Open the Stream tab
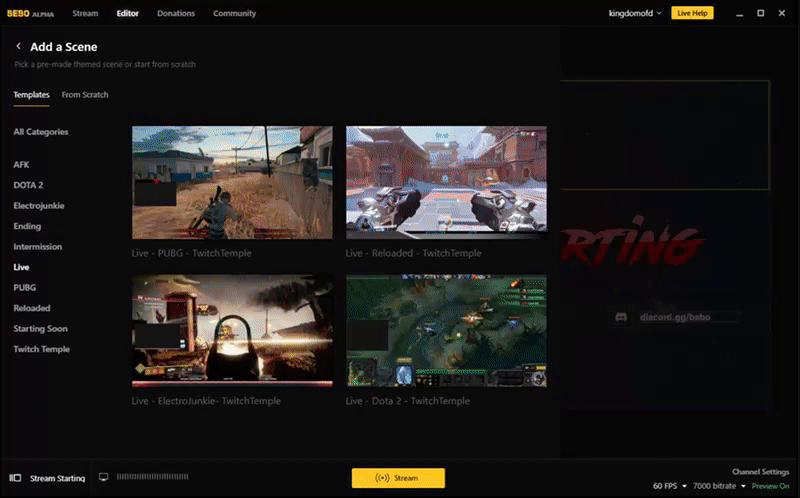 (x=85, y=13)
